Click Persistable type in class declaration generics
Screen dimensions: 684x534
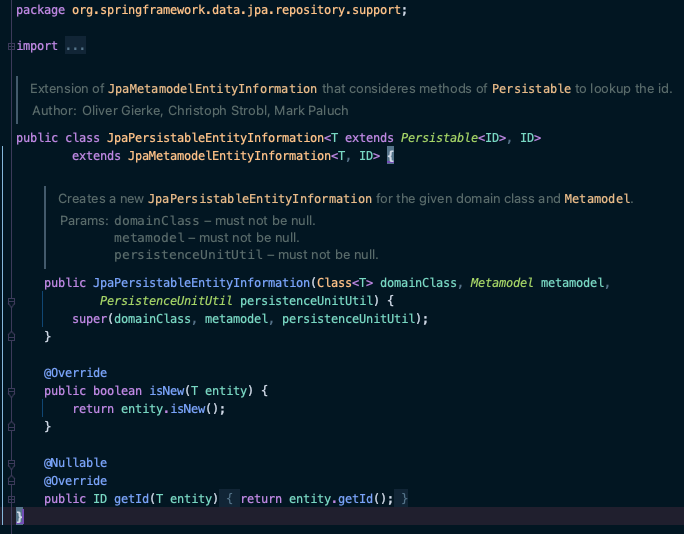[439, 138]
